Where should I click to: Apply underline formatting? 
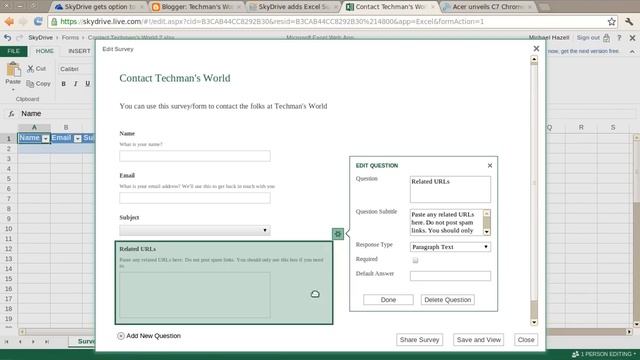point(87,84)
